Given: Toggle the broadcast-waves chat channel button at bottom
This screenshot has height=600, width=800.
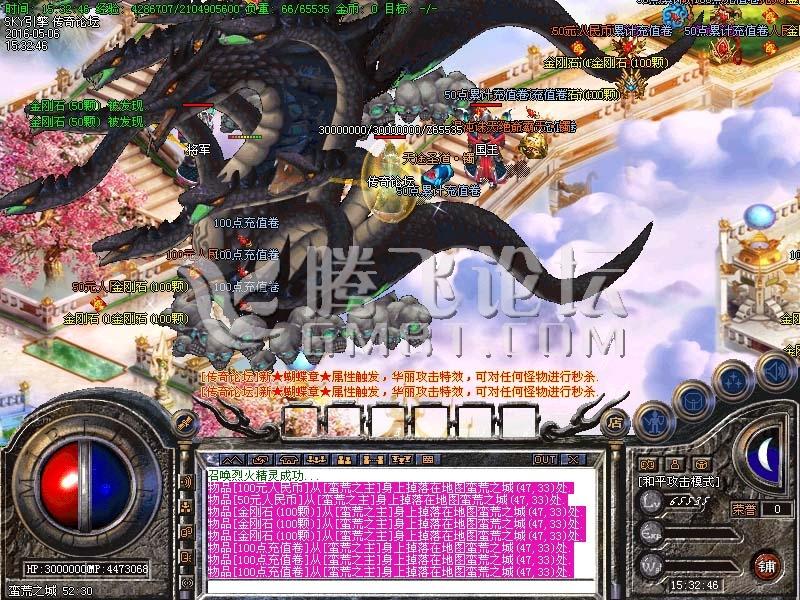Looking at the screenshot, I should (x=186, y=581).
